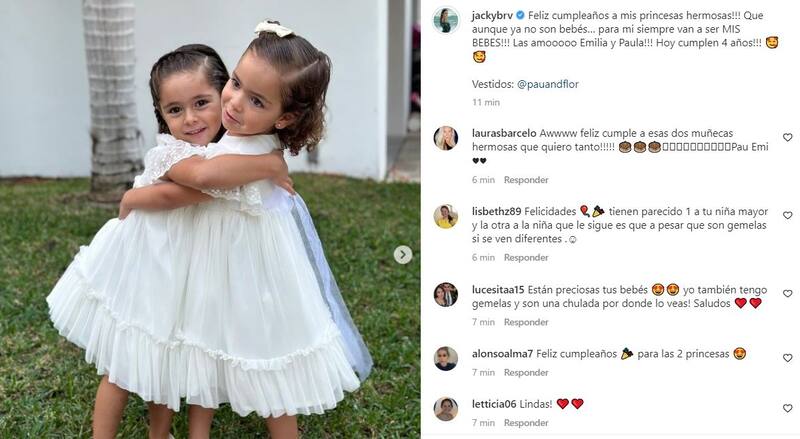
Task: Reply to laurasbarcelo via Responder
Action: (526, 180)
